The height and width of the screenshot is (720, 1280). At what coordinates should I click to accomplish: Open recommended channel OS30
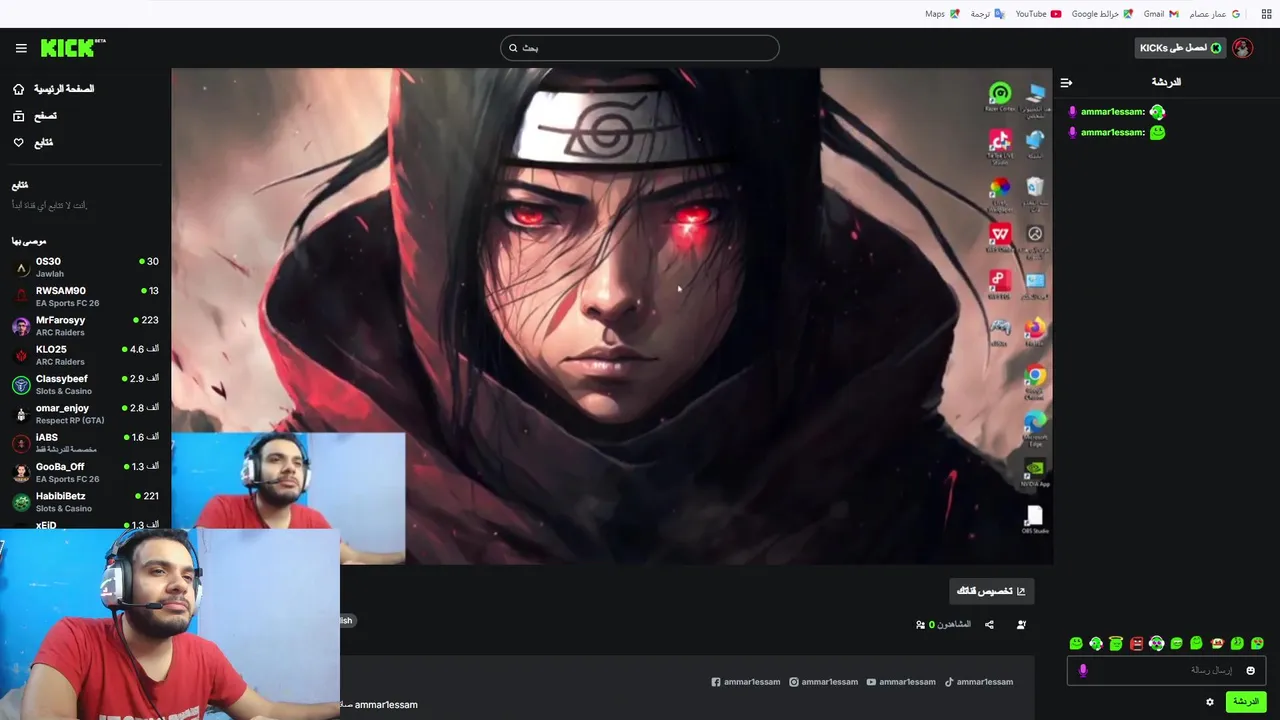click(85, 267)
